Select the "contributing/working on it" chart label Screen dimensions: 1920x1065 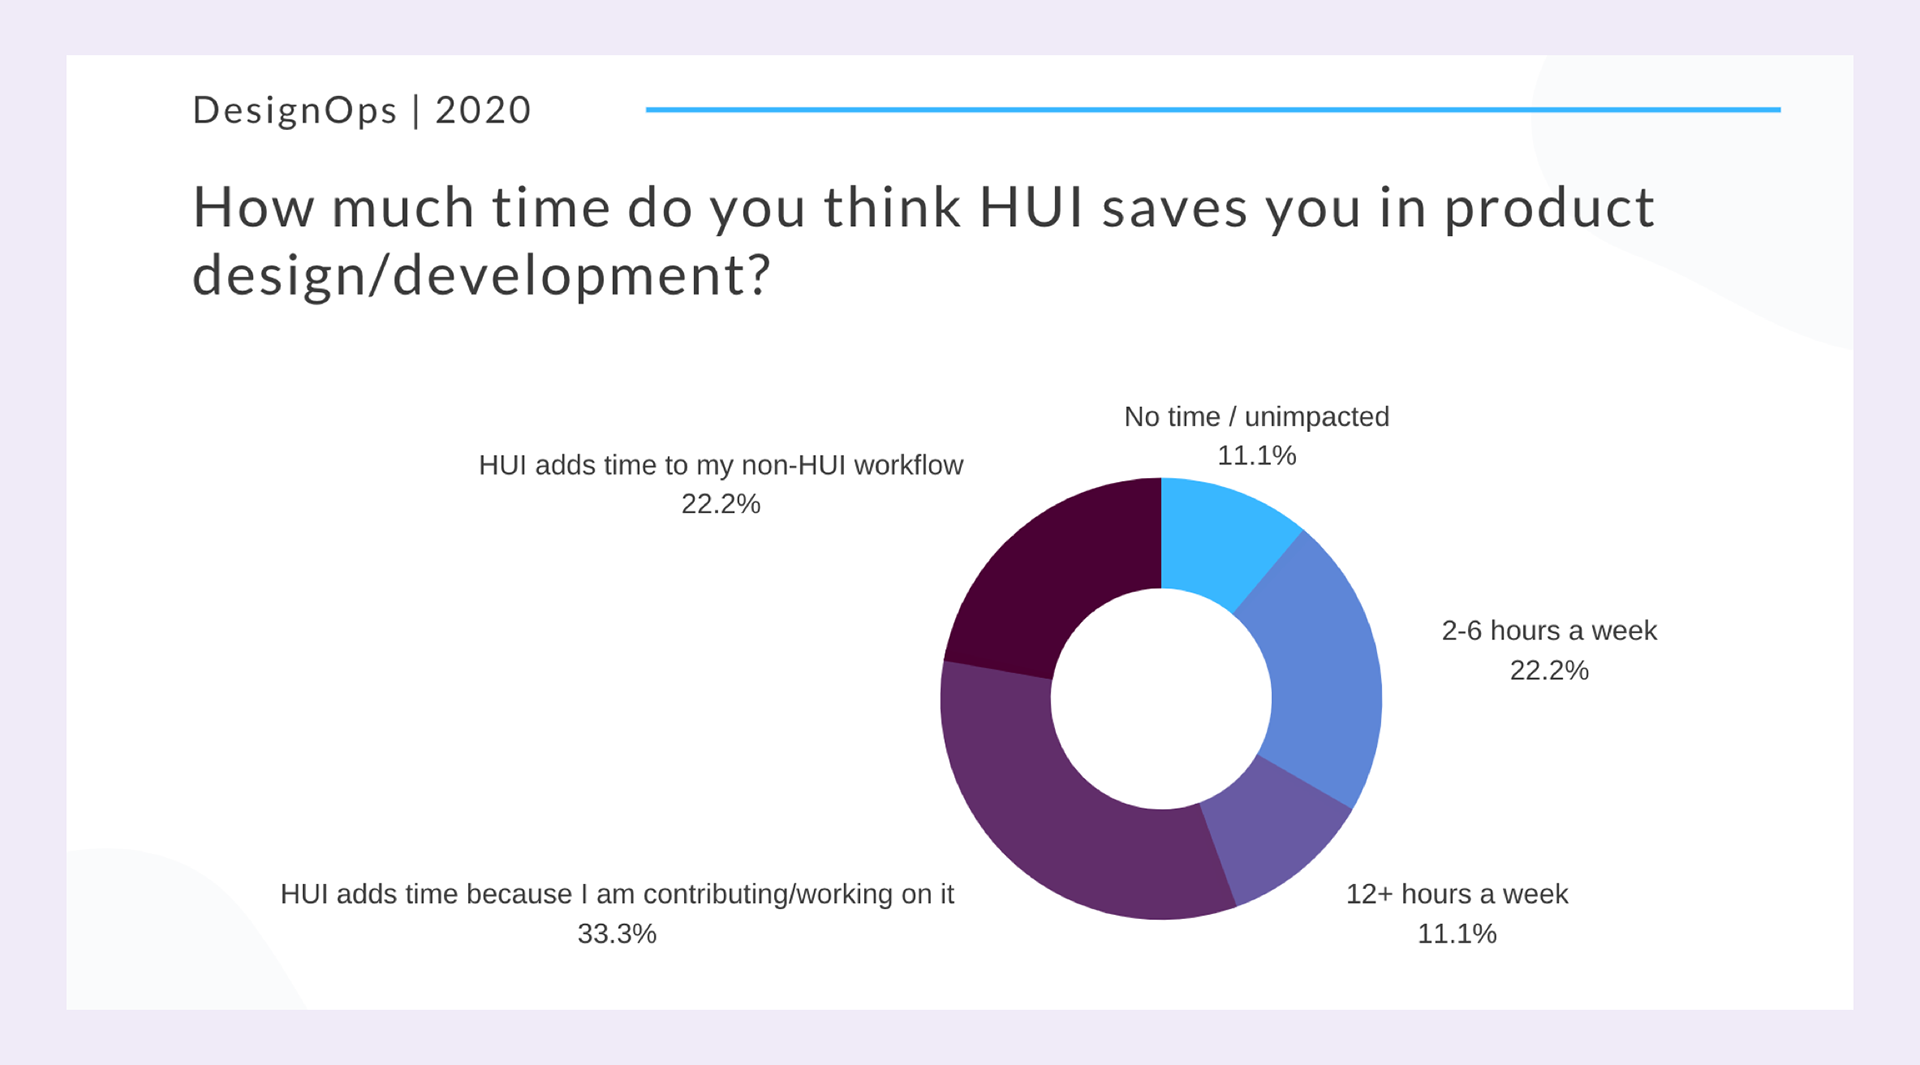pos(616,894)
